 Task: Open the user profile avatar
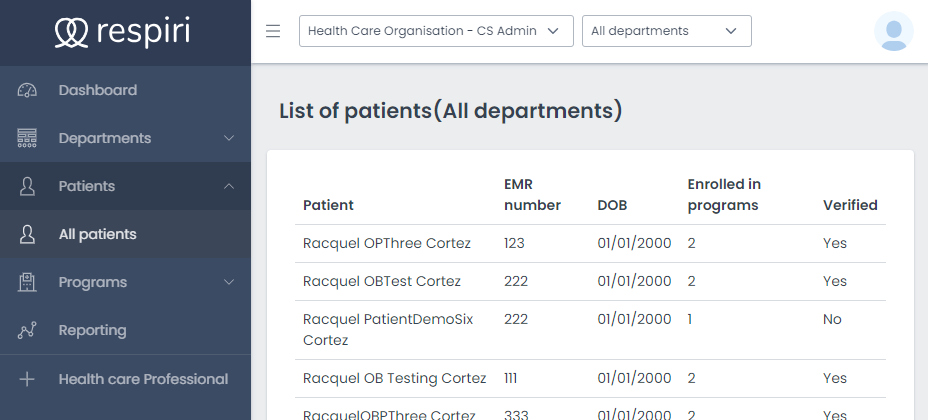[893, 31]
